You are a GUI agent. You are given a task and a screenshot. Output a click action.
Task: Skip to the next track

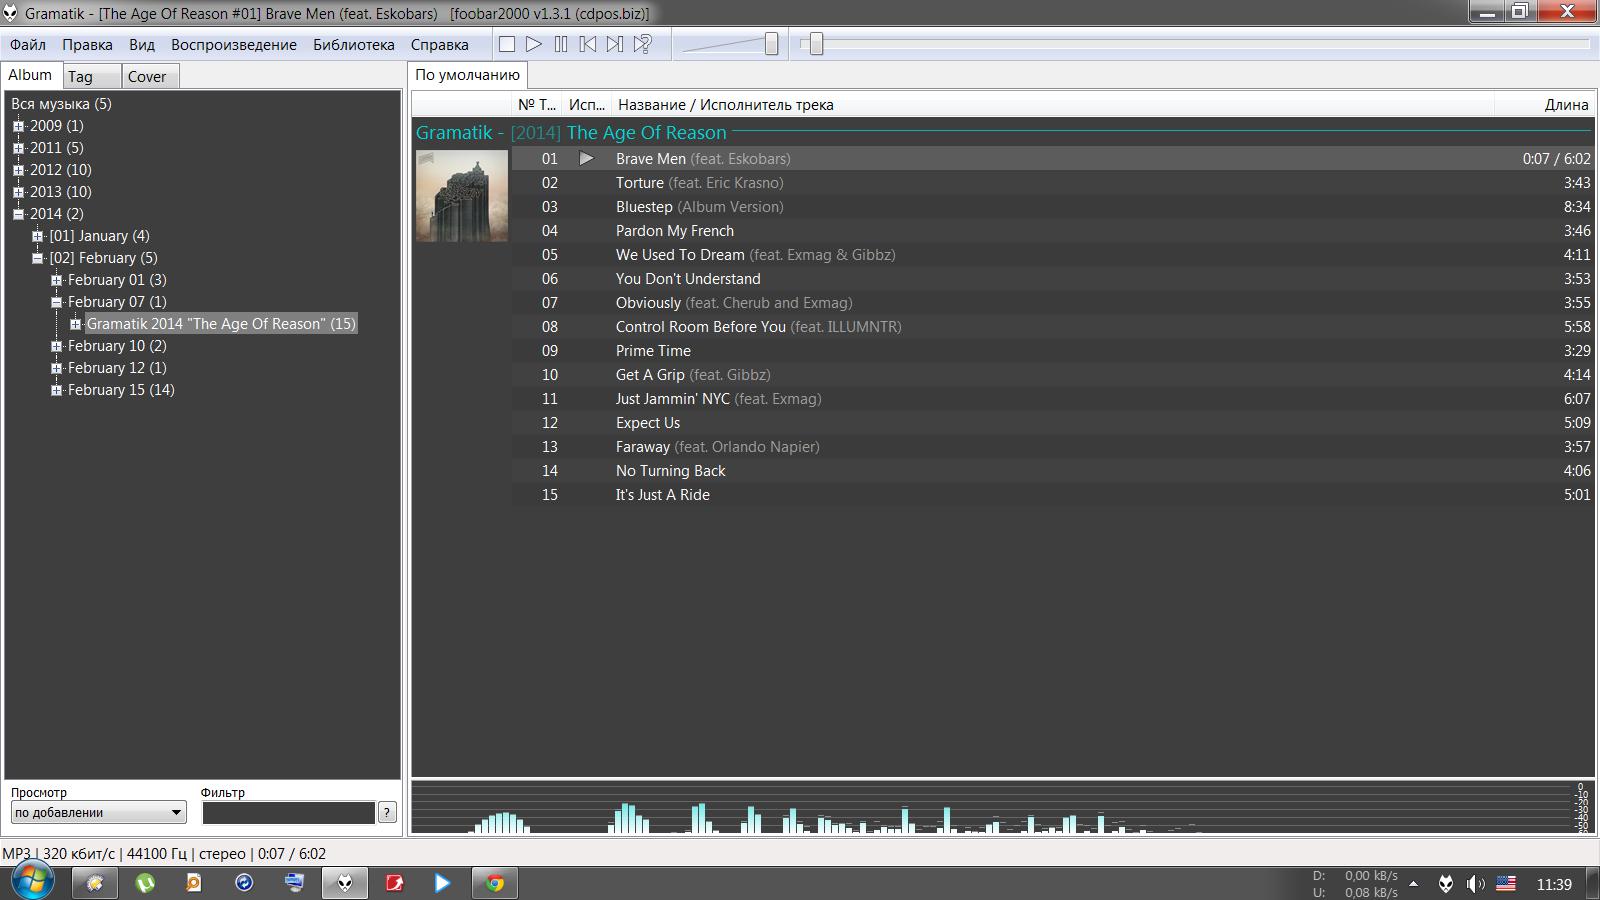tap(615, 44)
